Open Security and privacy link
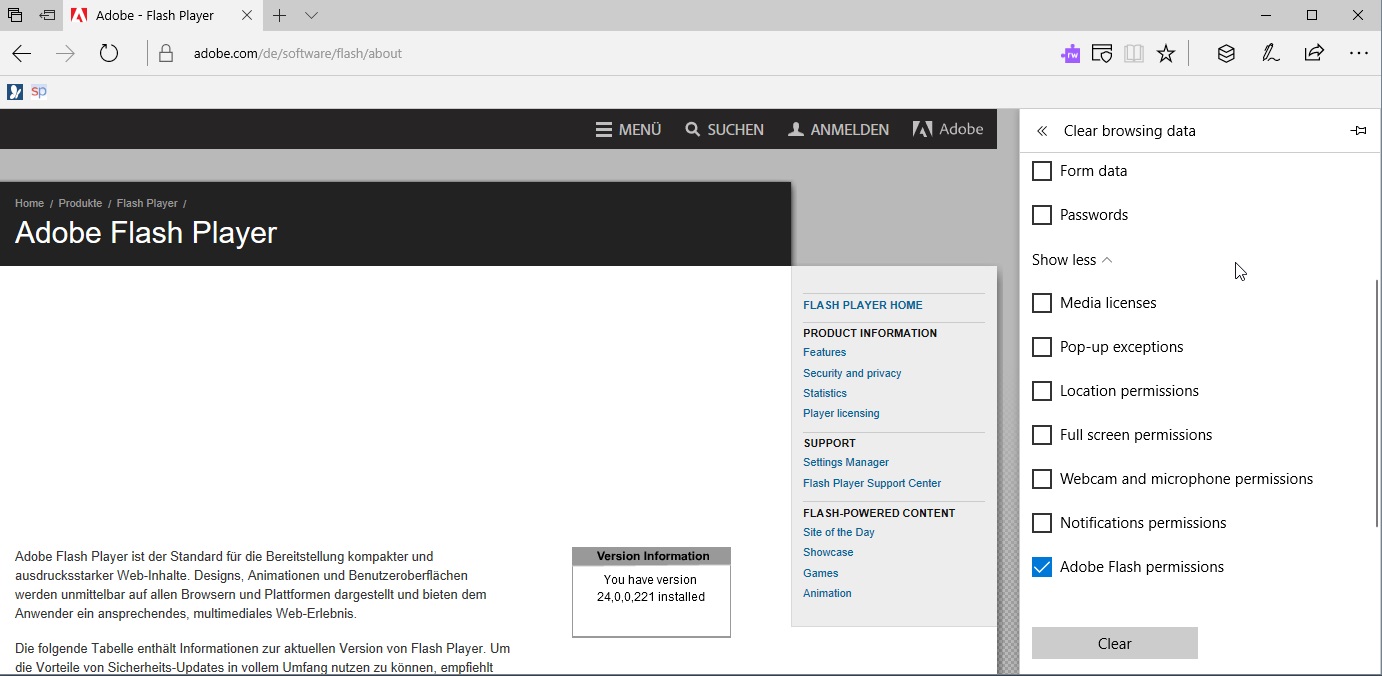This screenshot has height=676, width=1382. pyautogui.click(x=852, y=373)
